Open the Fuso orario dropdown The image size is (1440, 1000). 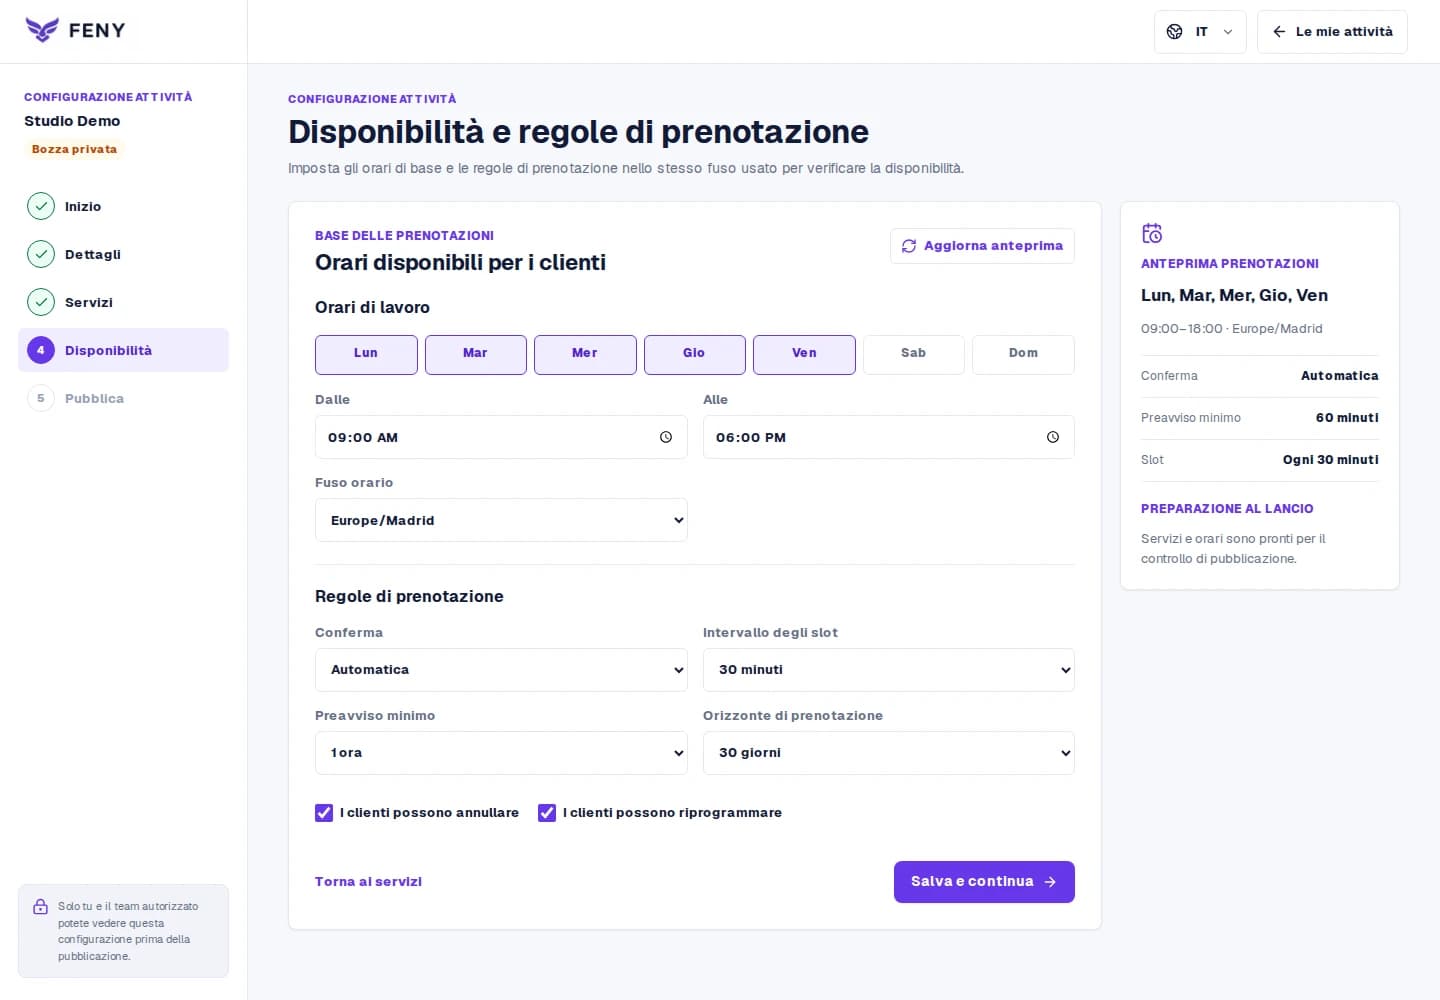pos(501,520)
